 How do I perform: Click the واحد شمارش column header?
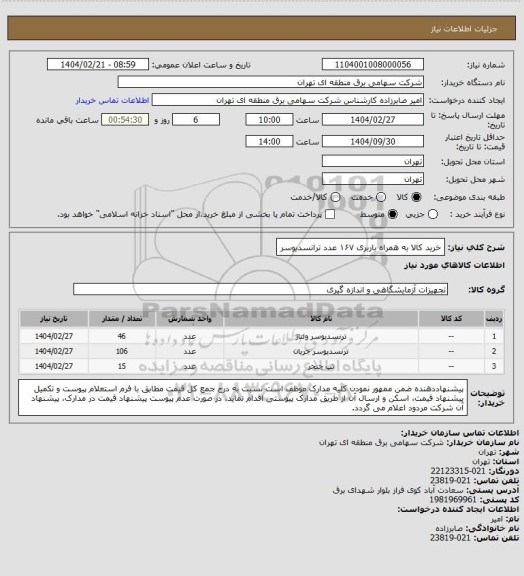tap(190, 319)
